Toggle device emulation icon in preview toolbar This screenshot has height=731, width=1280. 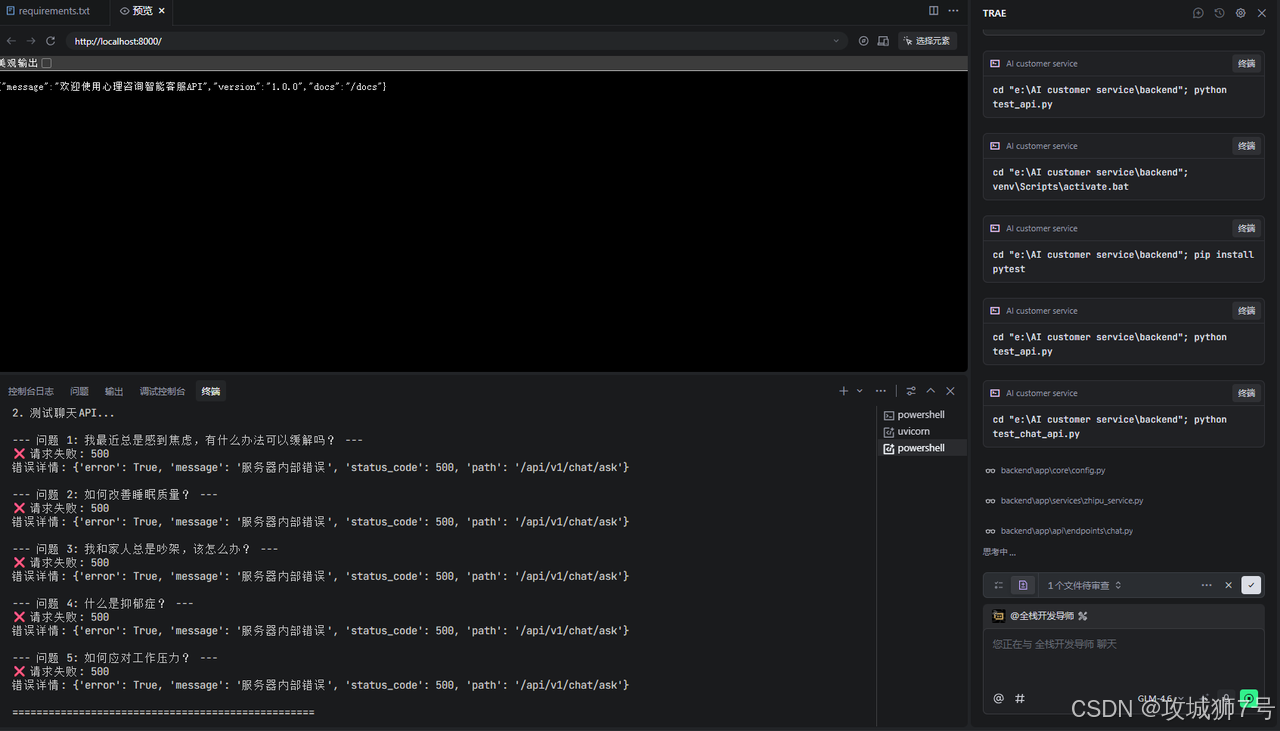pyautogui.click(x=883, y=41)
